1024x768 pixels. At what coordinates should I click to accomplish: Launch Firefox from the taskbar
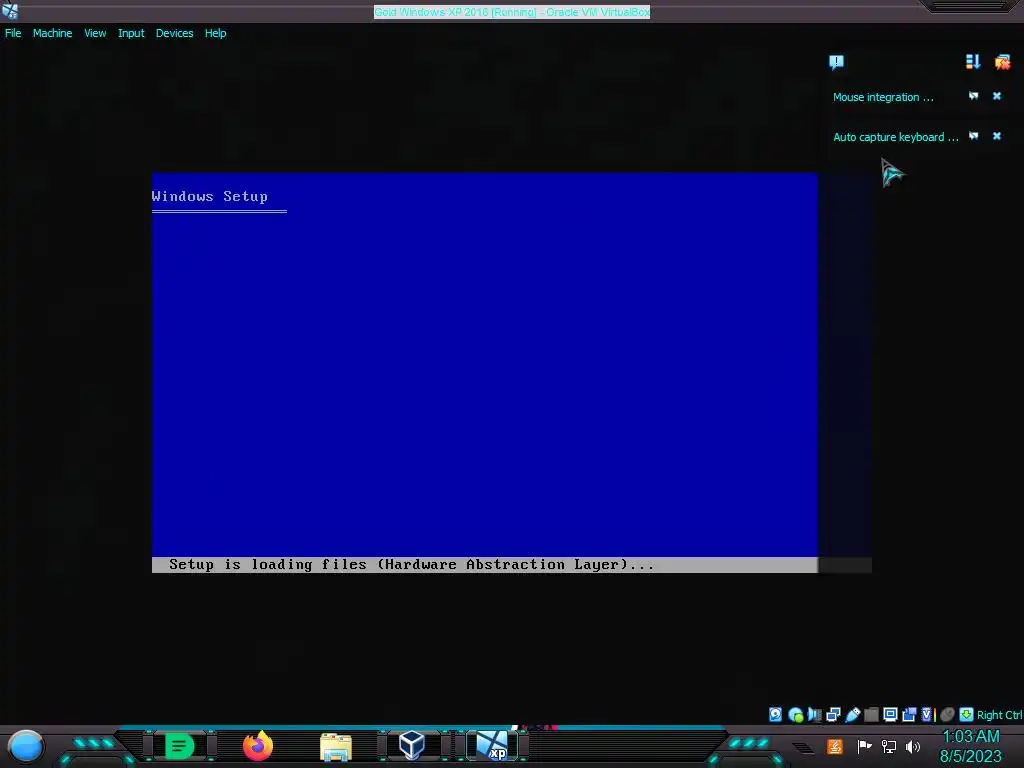(258, 746)
